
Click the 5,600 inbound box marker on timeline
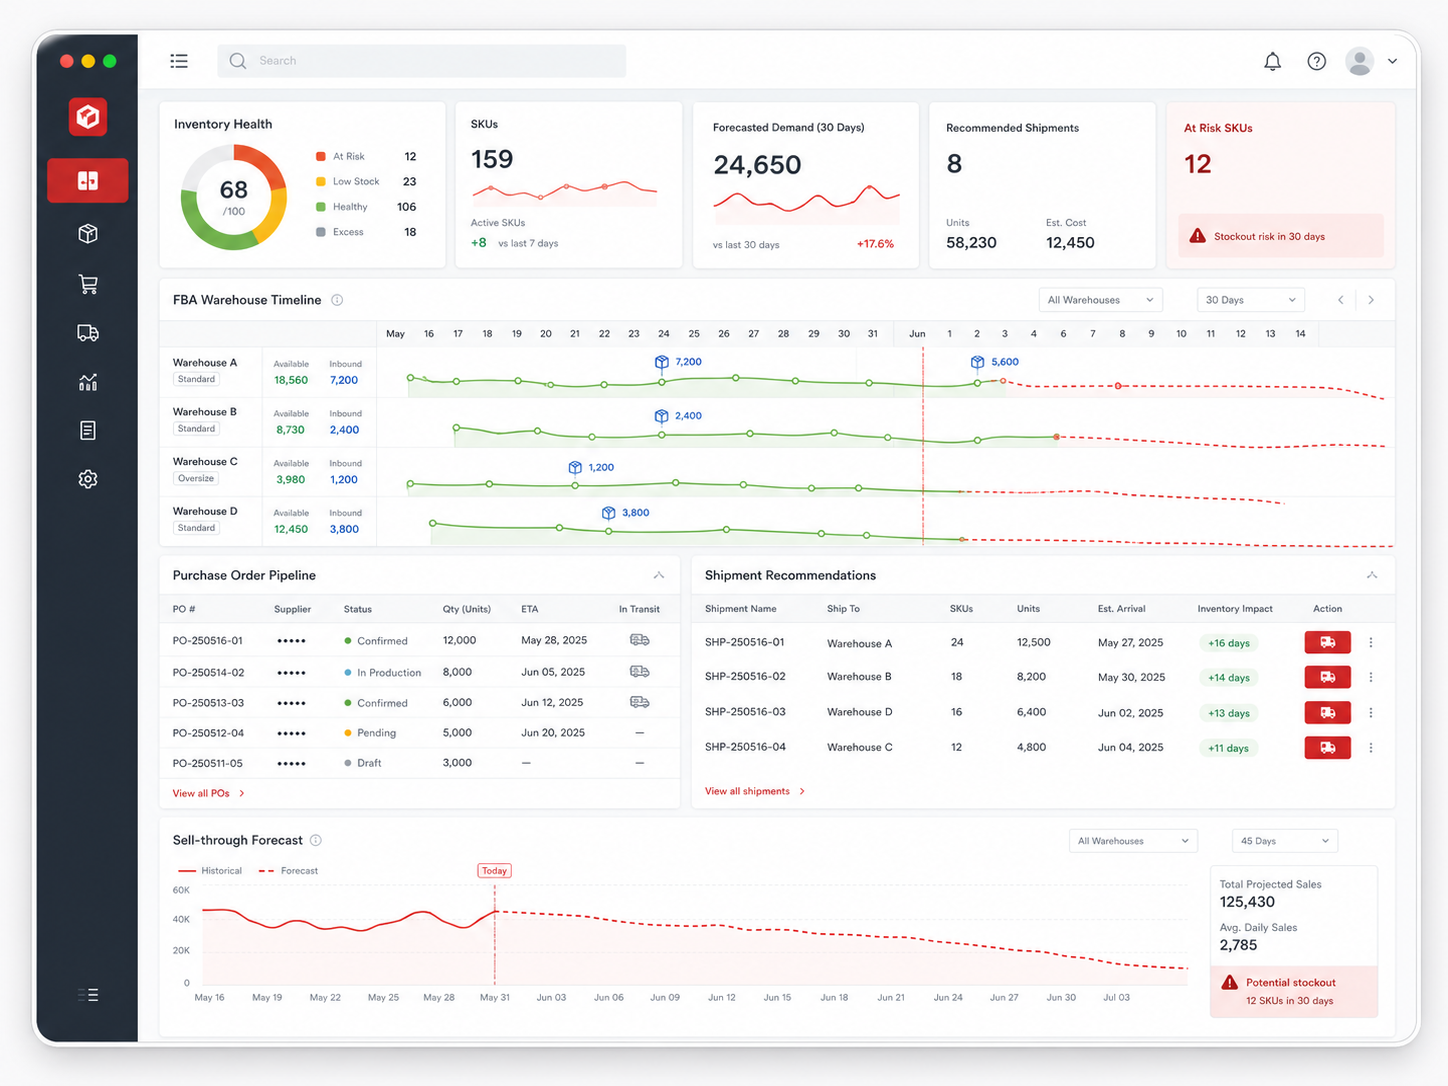977,362
